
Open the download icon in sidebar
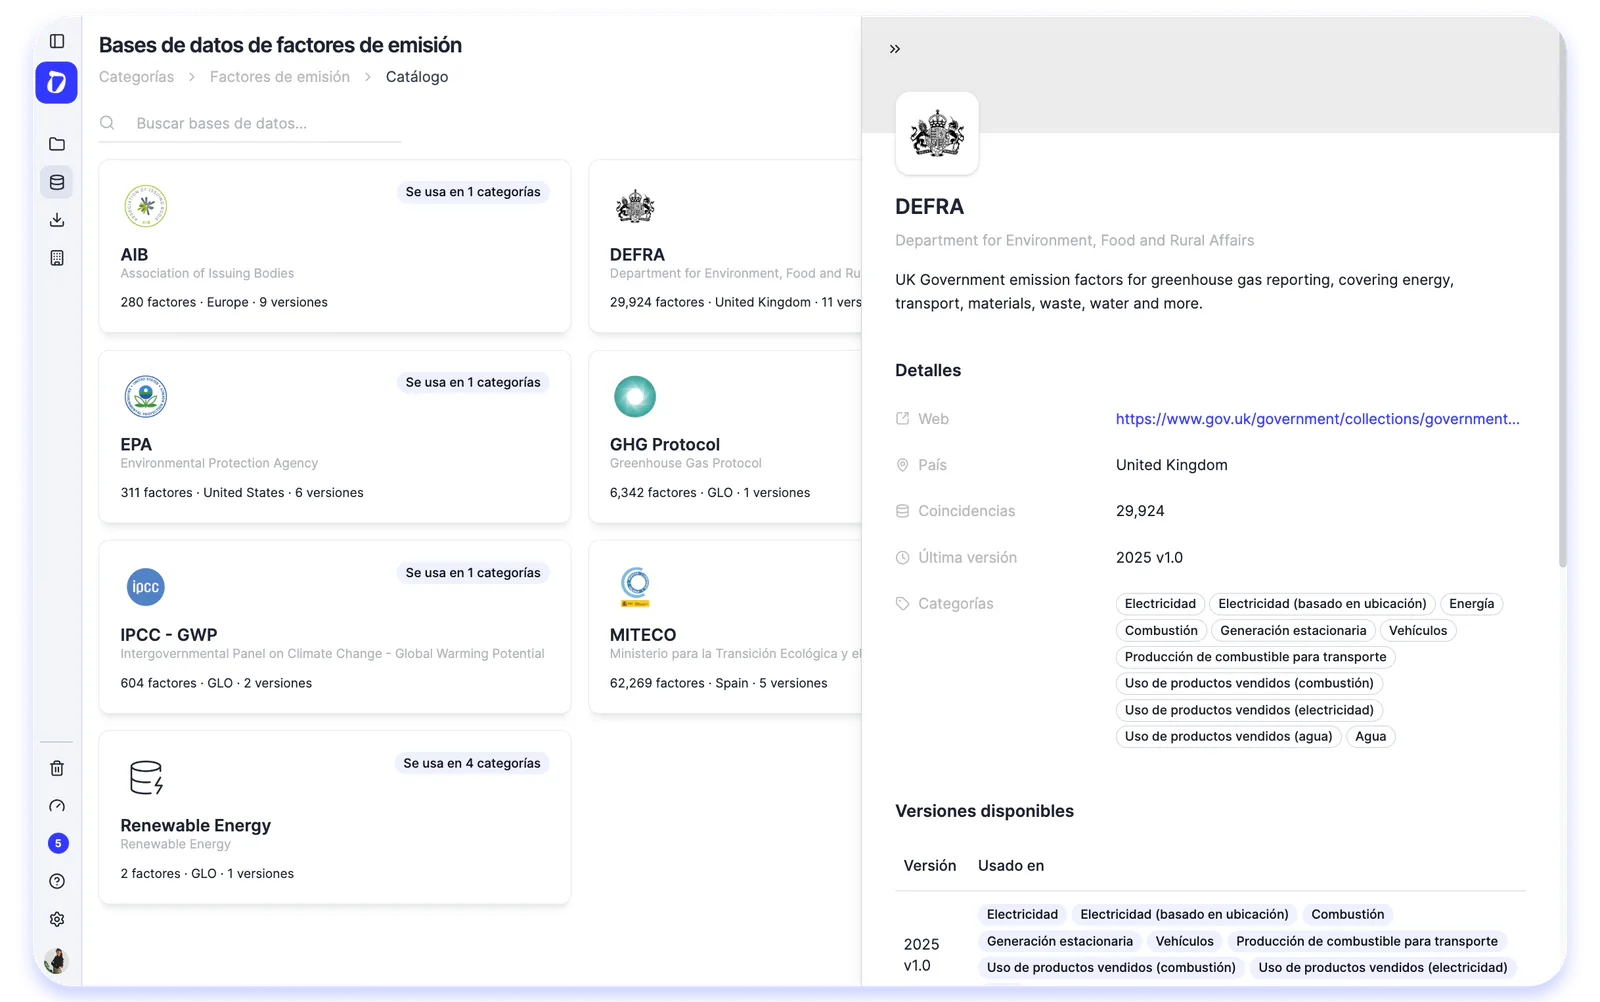pos(57,220)
